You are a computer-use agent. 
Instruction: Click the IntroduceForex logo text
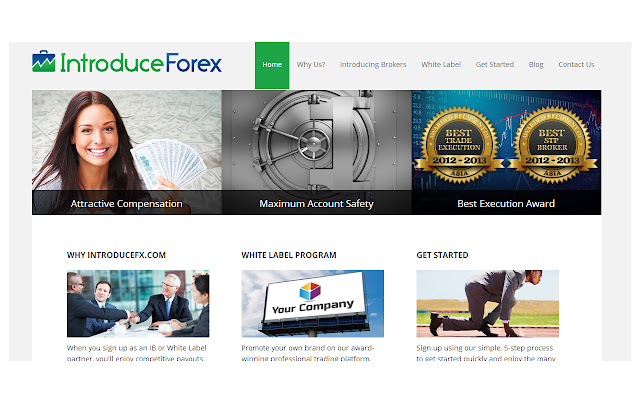[141, 63]
